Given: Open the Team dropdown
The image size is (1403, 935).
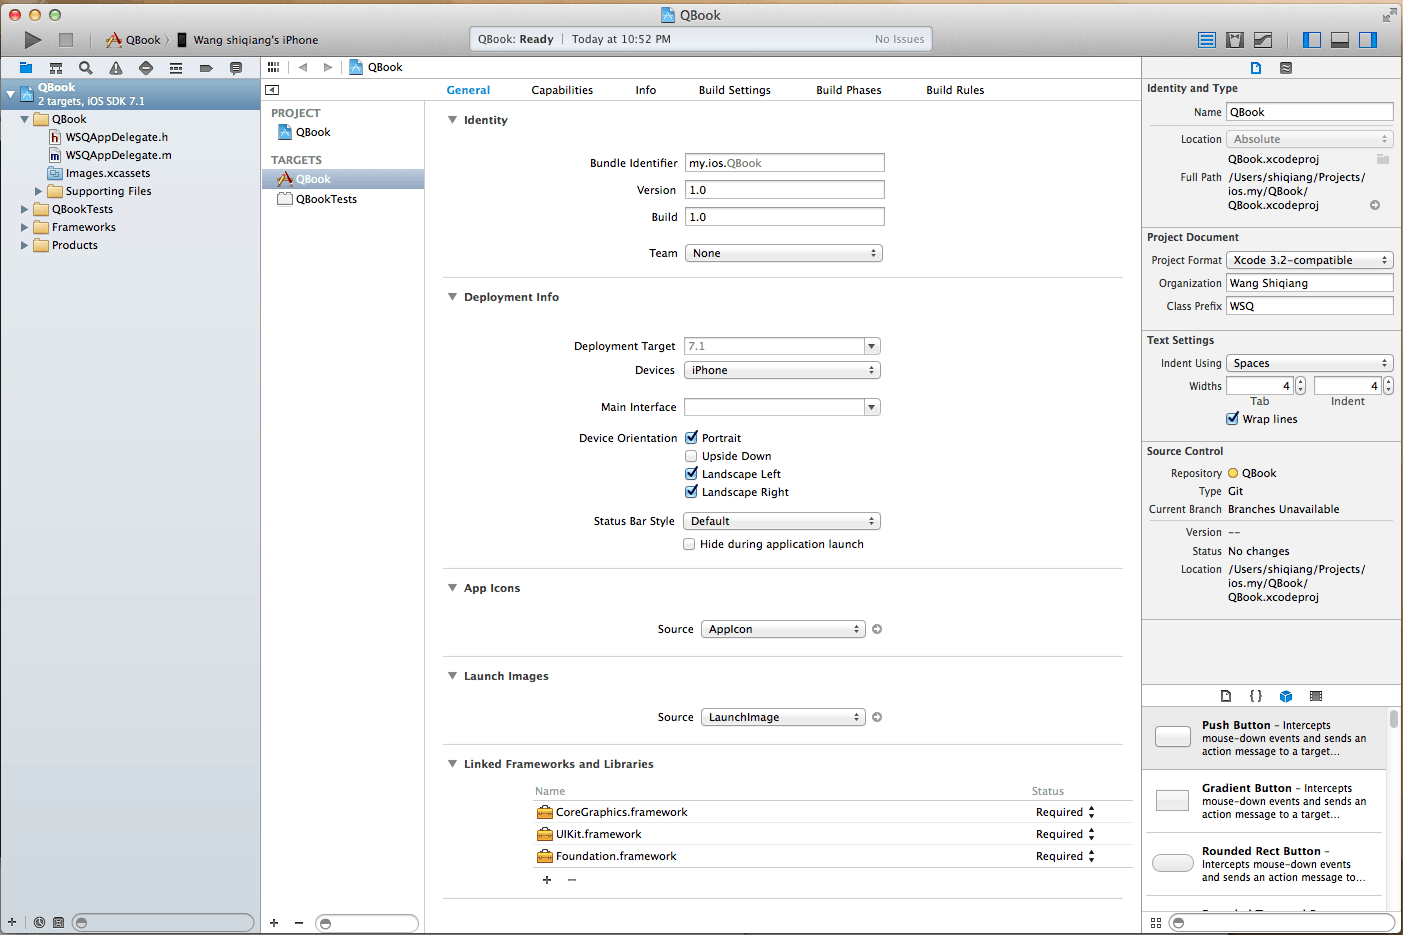Looking at the screenshot, I should point(783,253).
